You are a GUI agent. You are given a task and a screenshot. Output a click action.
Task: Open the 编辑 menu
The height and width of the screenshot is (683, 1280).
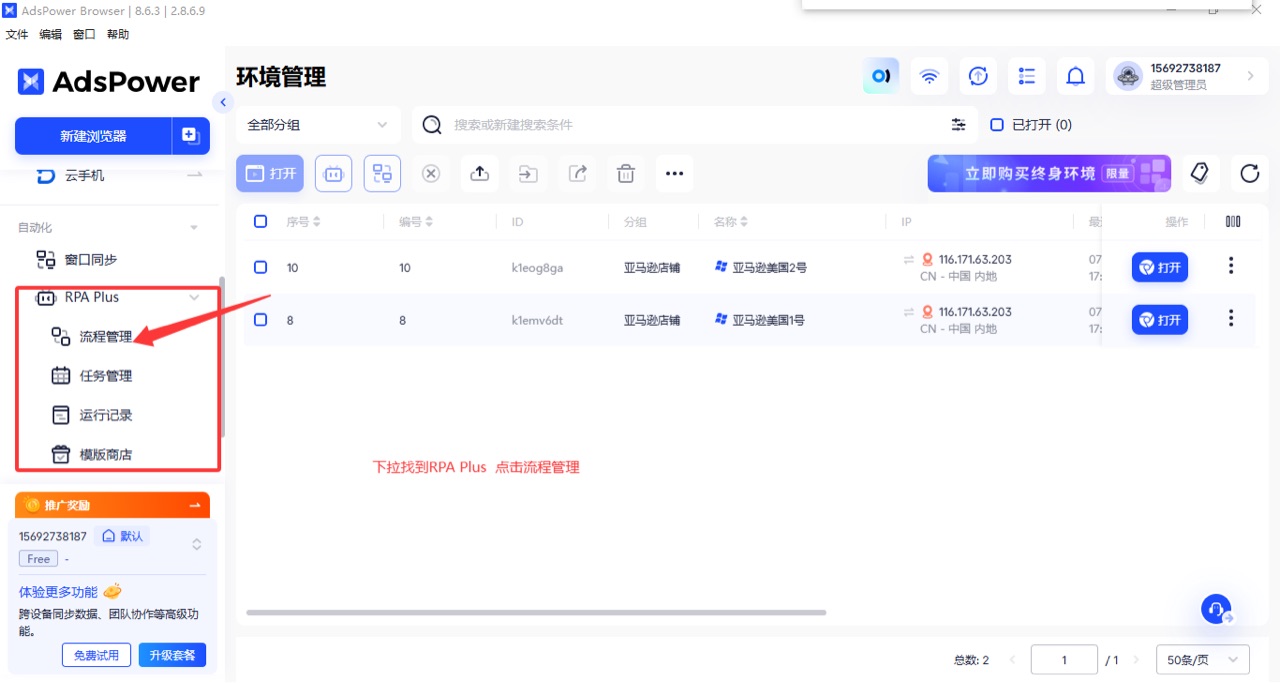[x=50, y=34]
